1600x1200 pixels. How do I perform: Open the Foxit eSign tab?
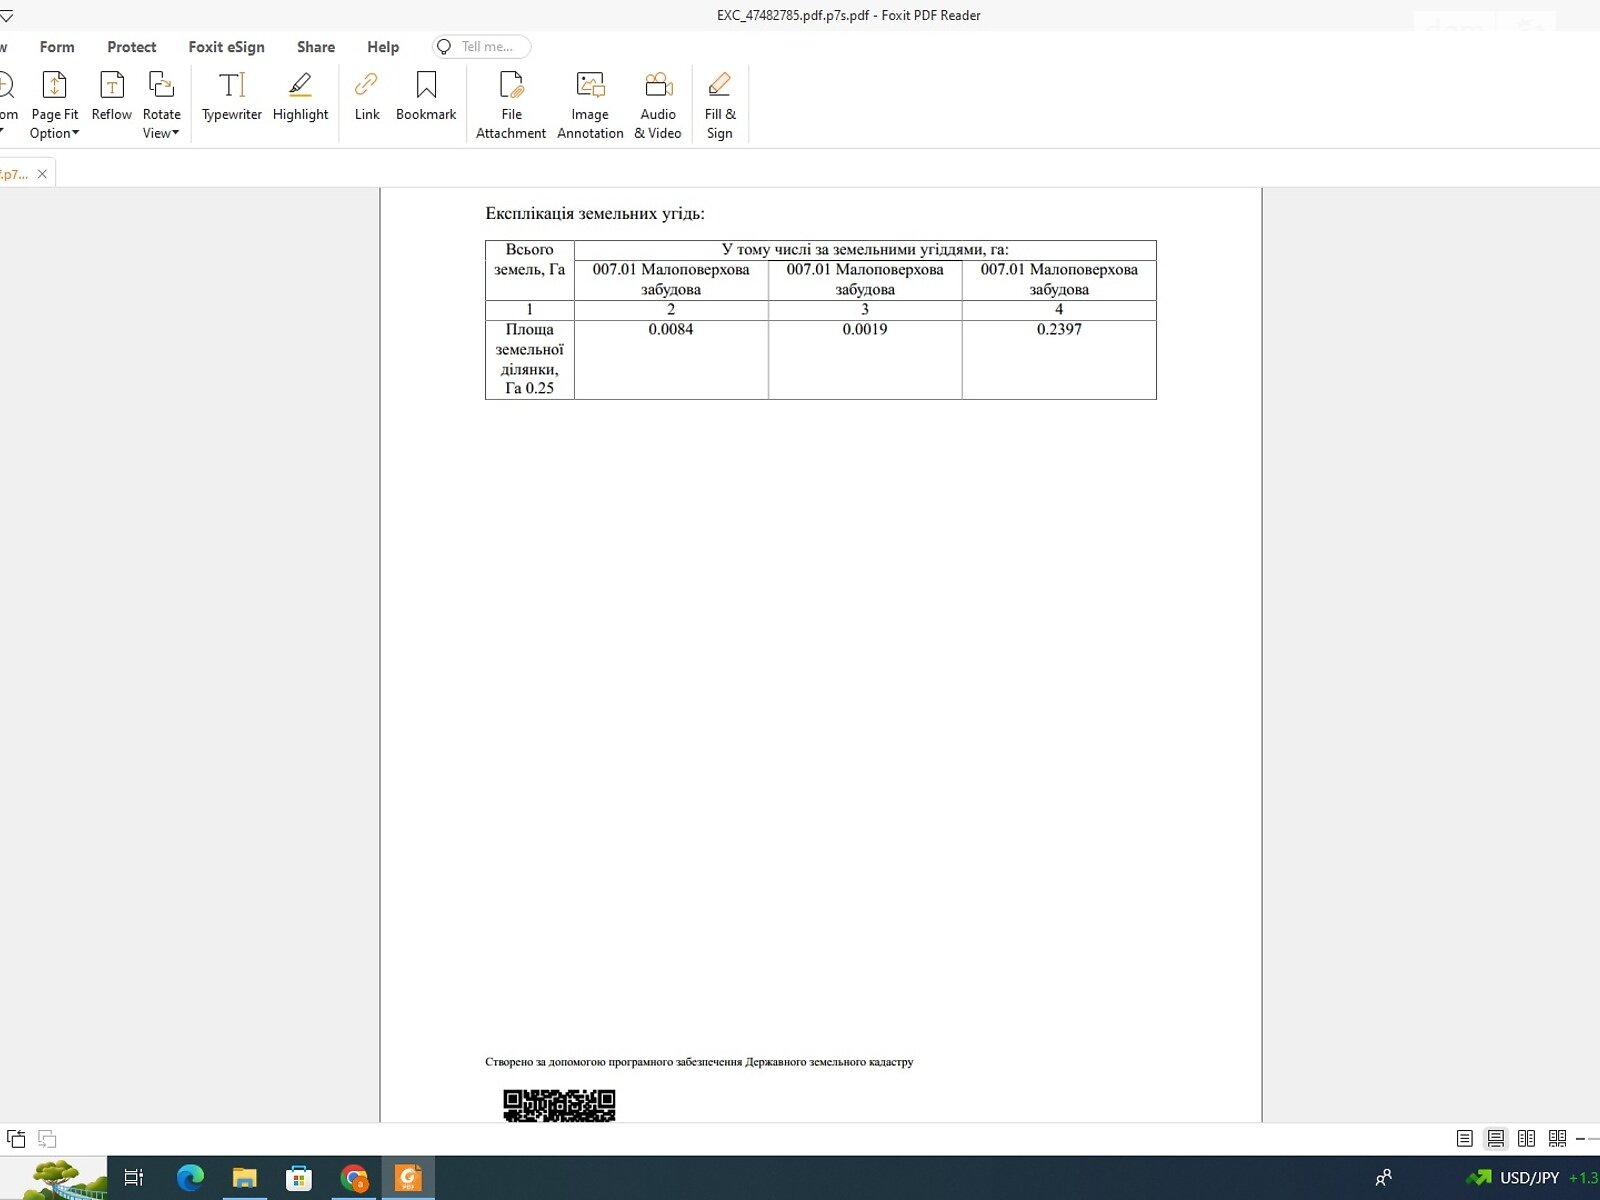[227, 47]
